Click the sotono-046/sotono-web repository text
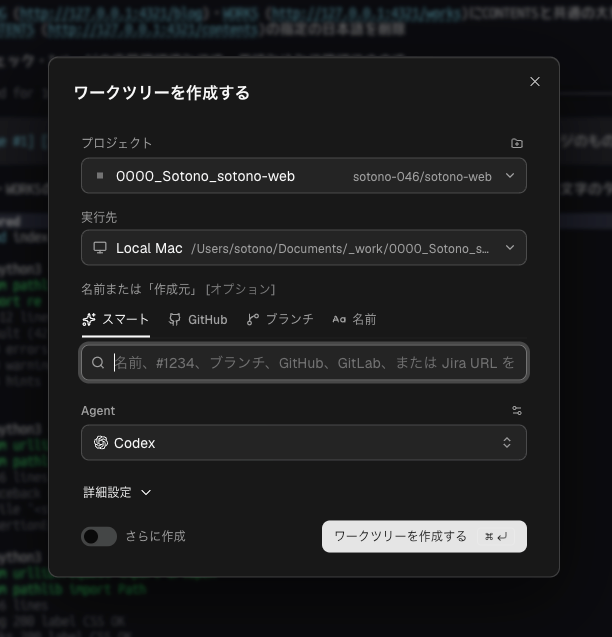 (422, 177)
